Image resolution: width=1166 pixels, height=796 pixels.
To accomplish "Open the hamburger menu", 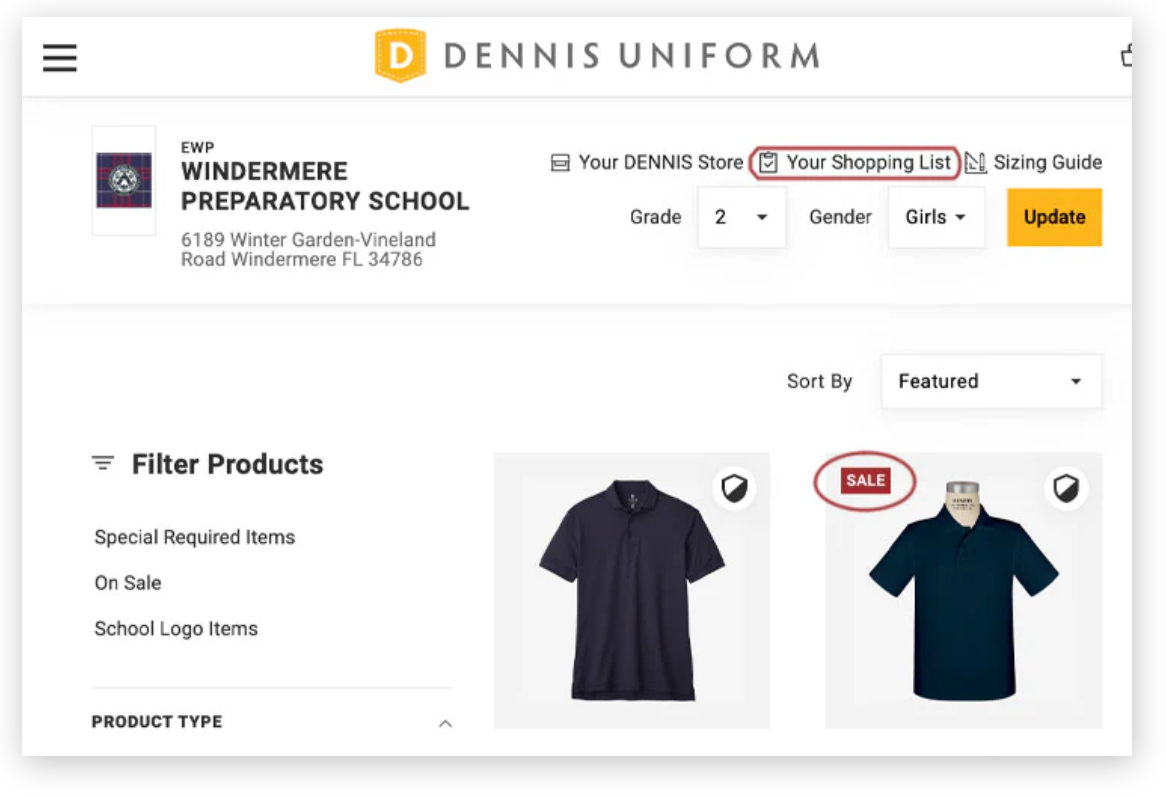I will 60,58.
